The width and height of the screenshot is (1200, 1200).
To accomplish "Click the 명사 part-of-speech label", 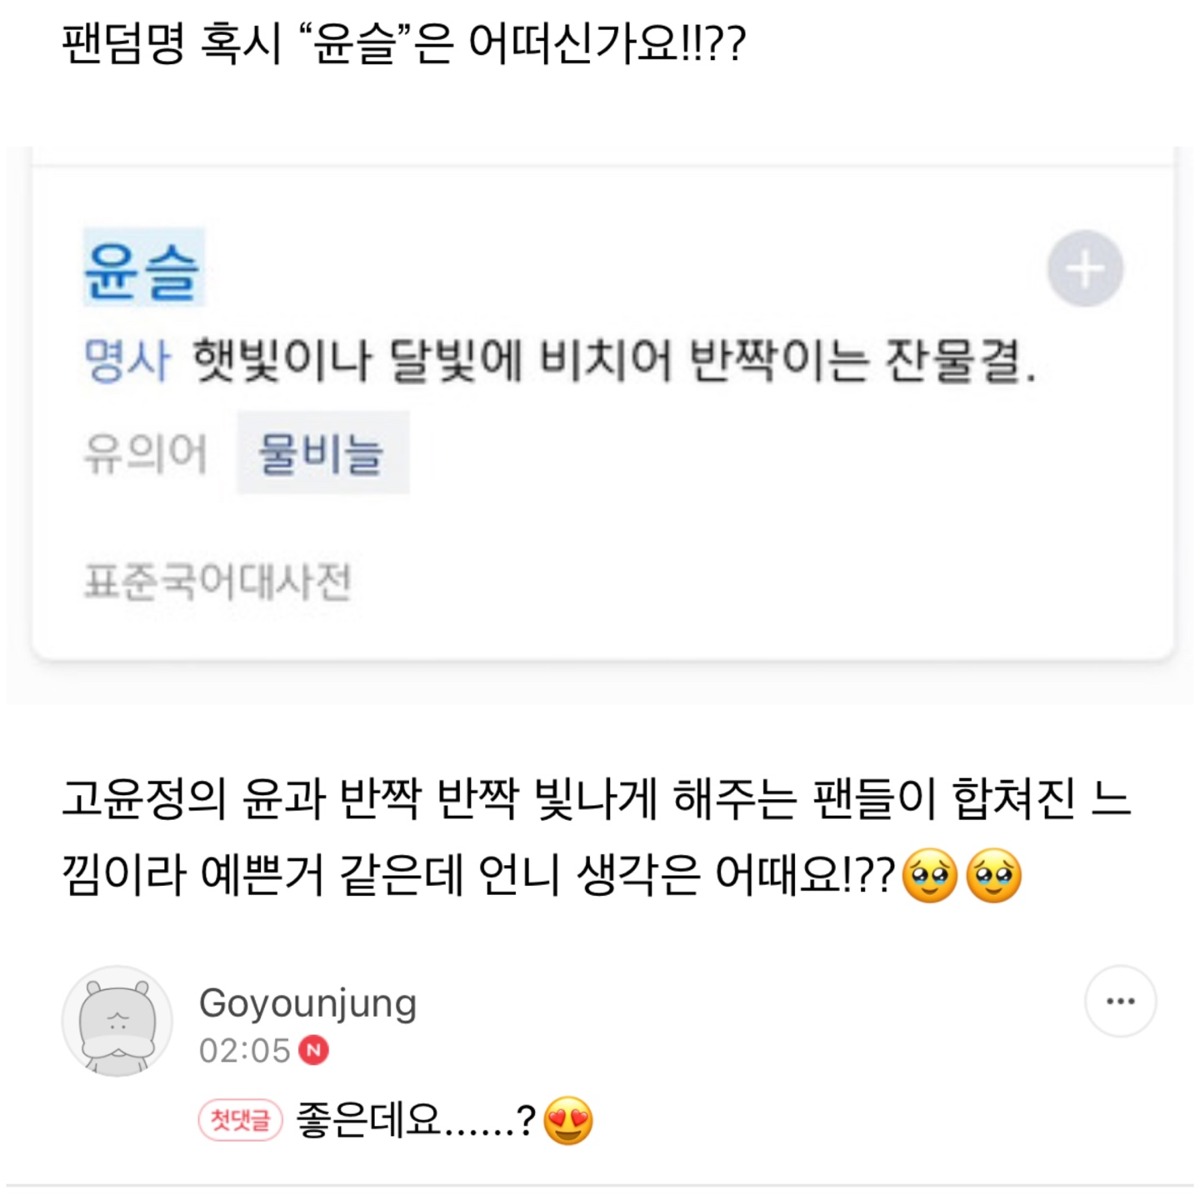I will [x=127, y=360].
